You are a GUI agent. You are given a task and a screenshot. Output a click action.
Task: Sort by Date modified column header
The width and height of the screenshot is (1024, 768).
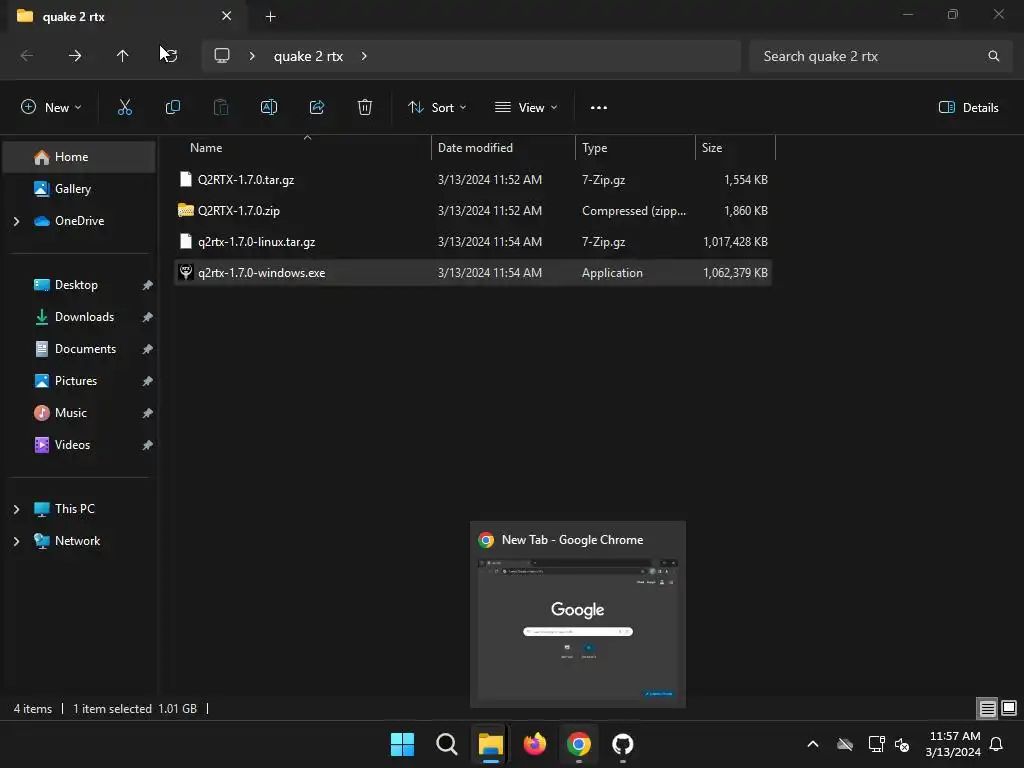[x=503, y=148]
